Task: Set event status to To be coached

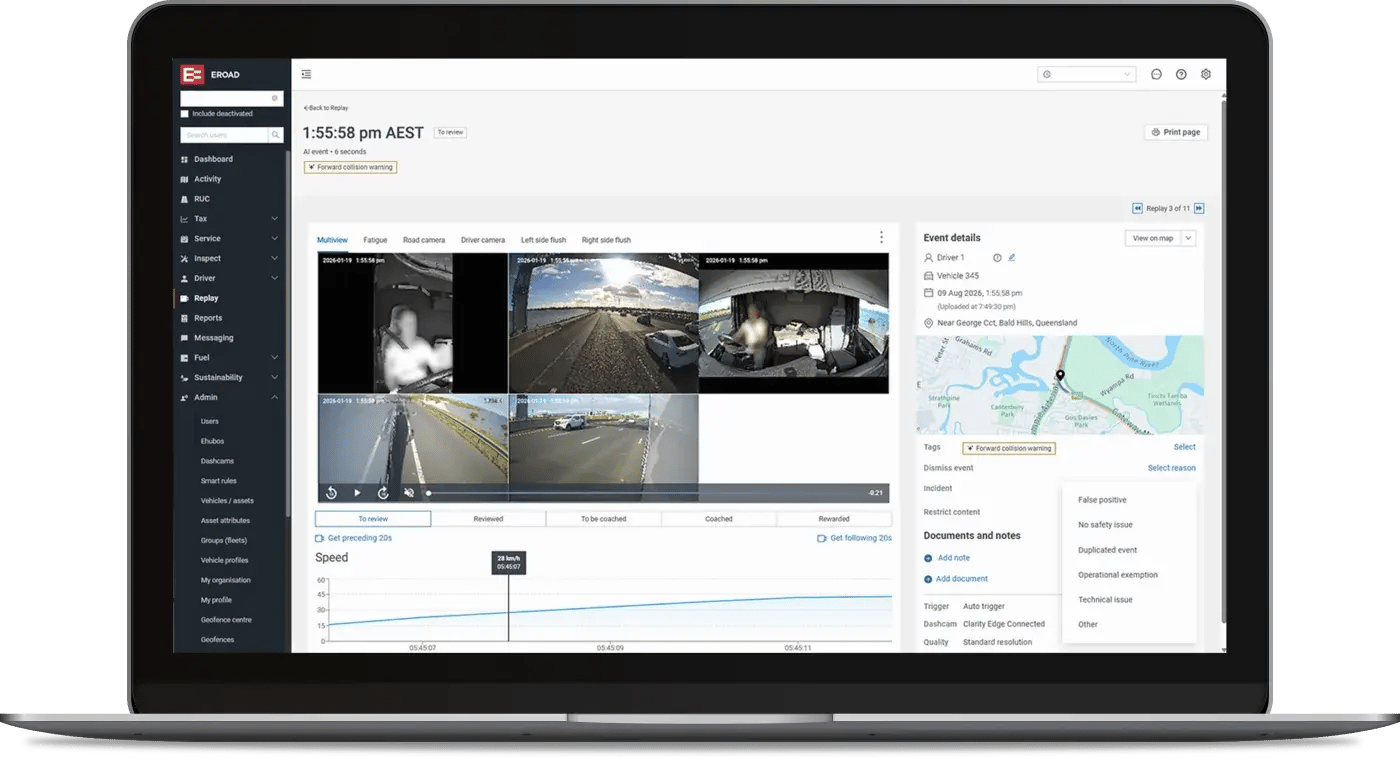Action: click(603, 519)
